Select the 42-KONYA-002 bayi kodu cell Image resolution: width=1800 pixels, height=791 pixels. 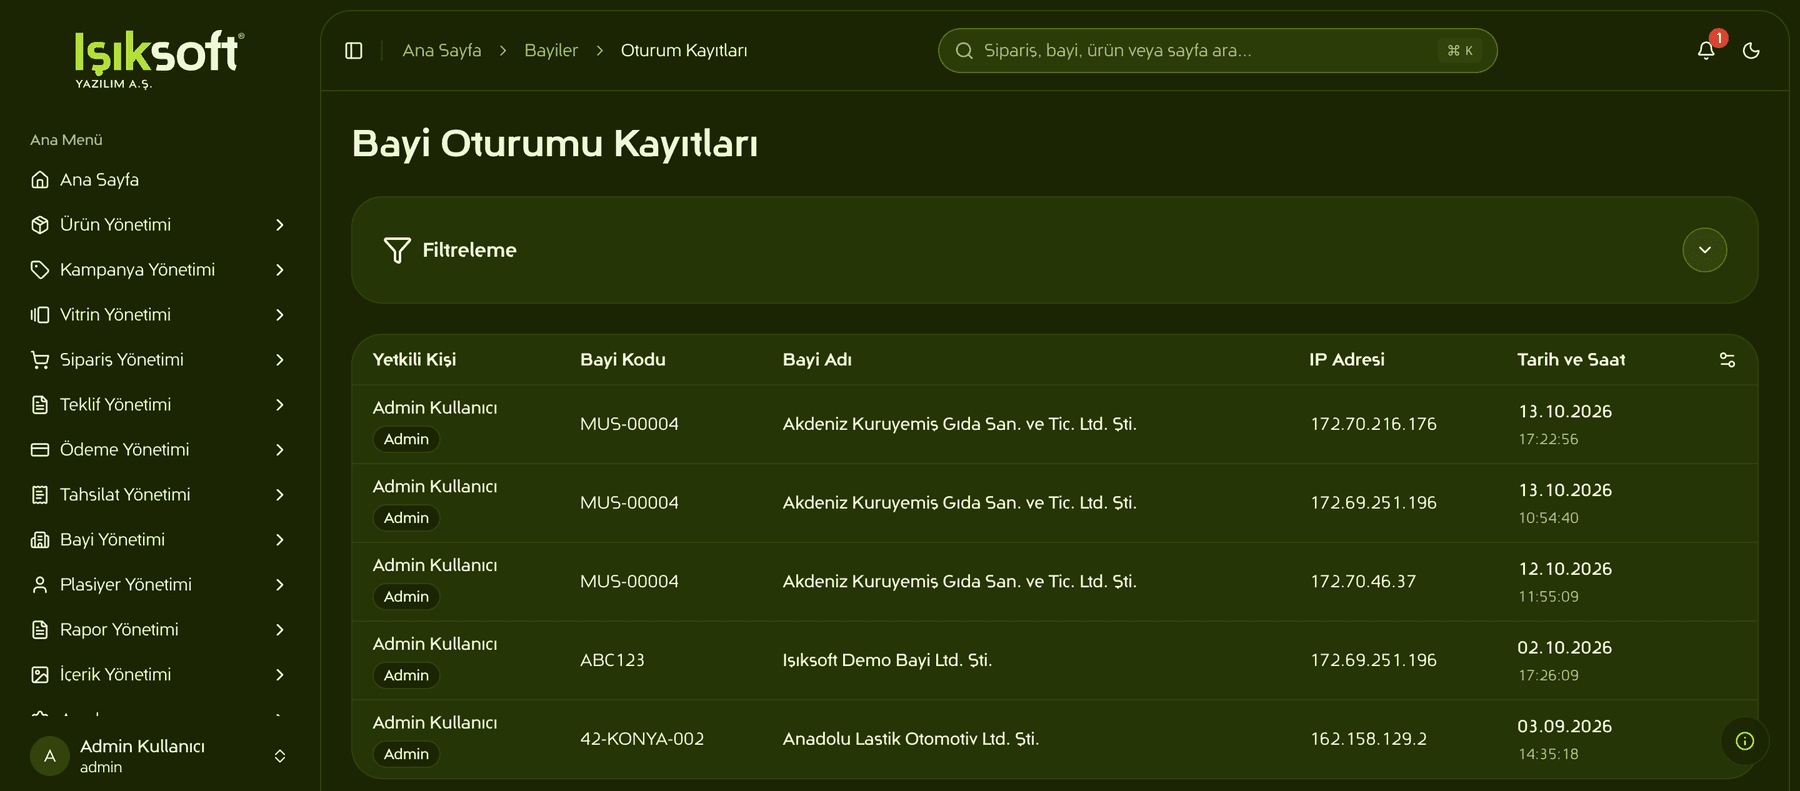pos(642,739)
